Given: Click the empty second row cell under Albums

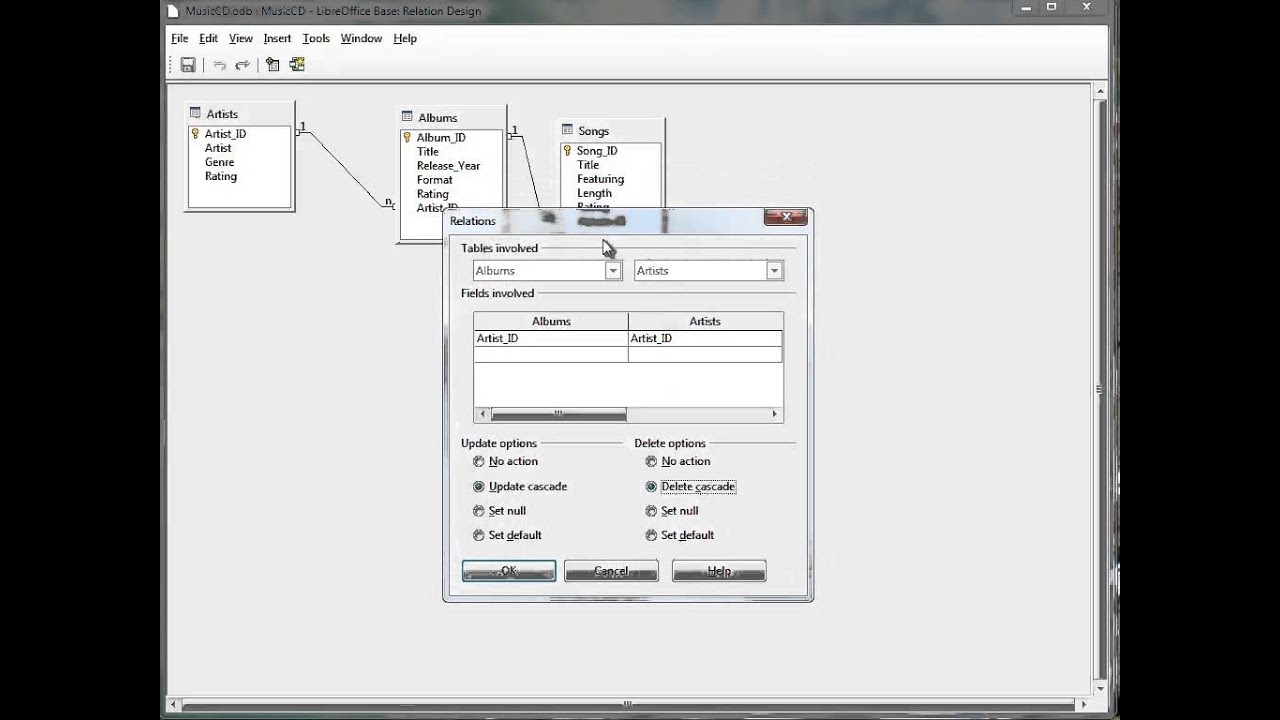Looking at the screenshot, I should (551, 354).
